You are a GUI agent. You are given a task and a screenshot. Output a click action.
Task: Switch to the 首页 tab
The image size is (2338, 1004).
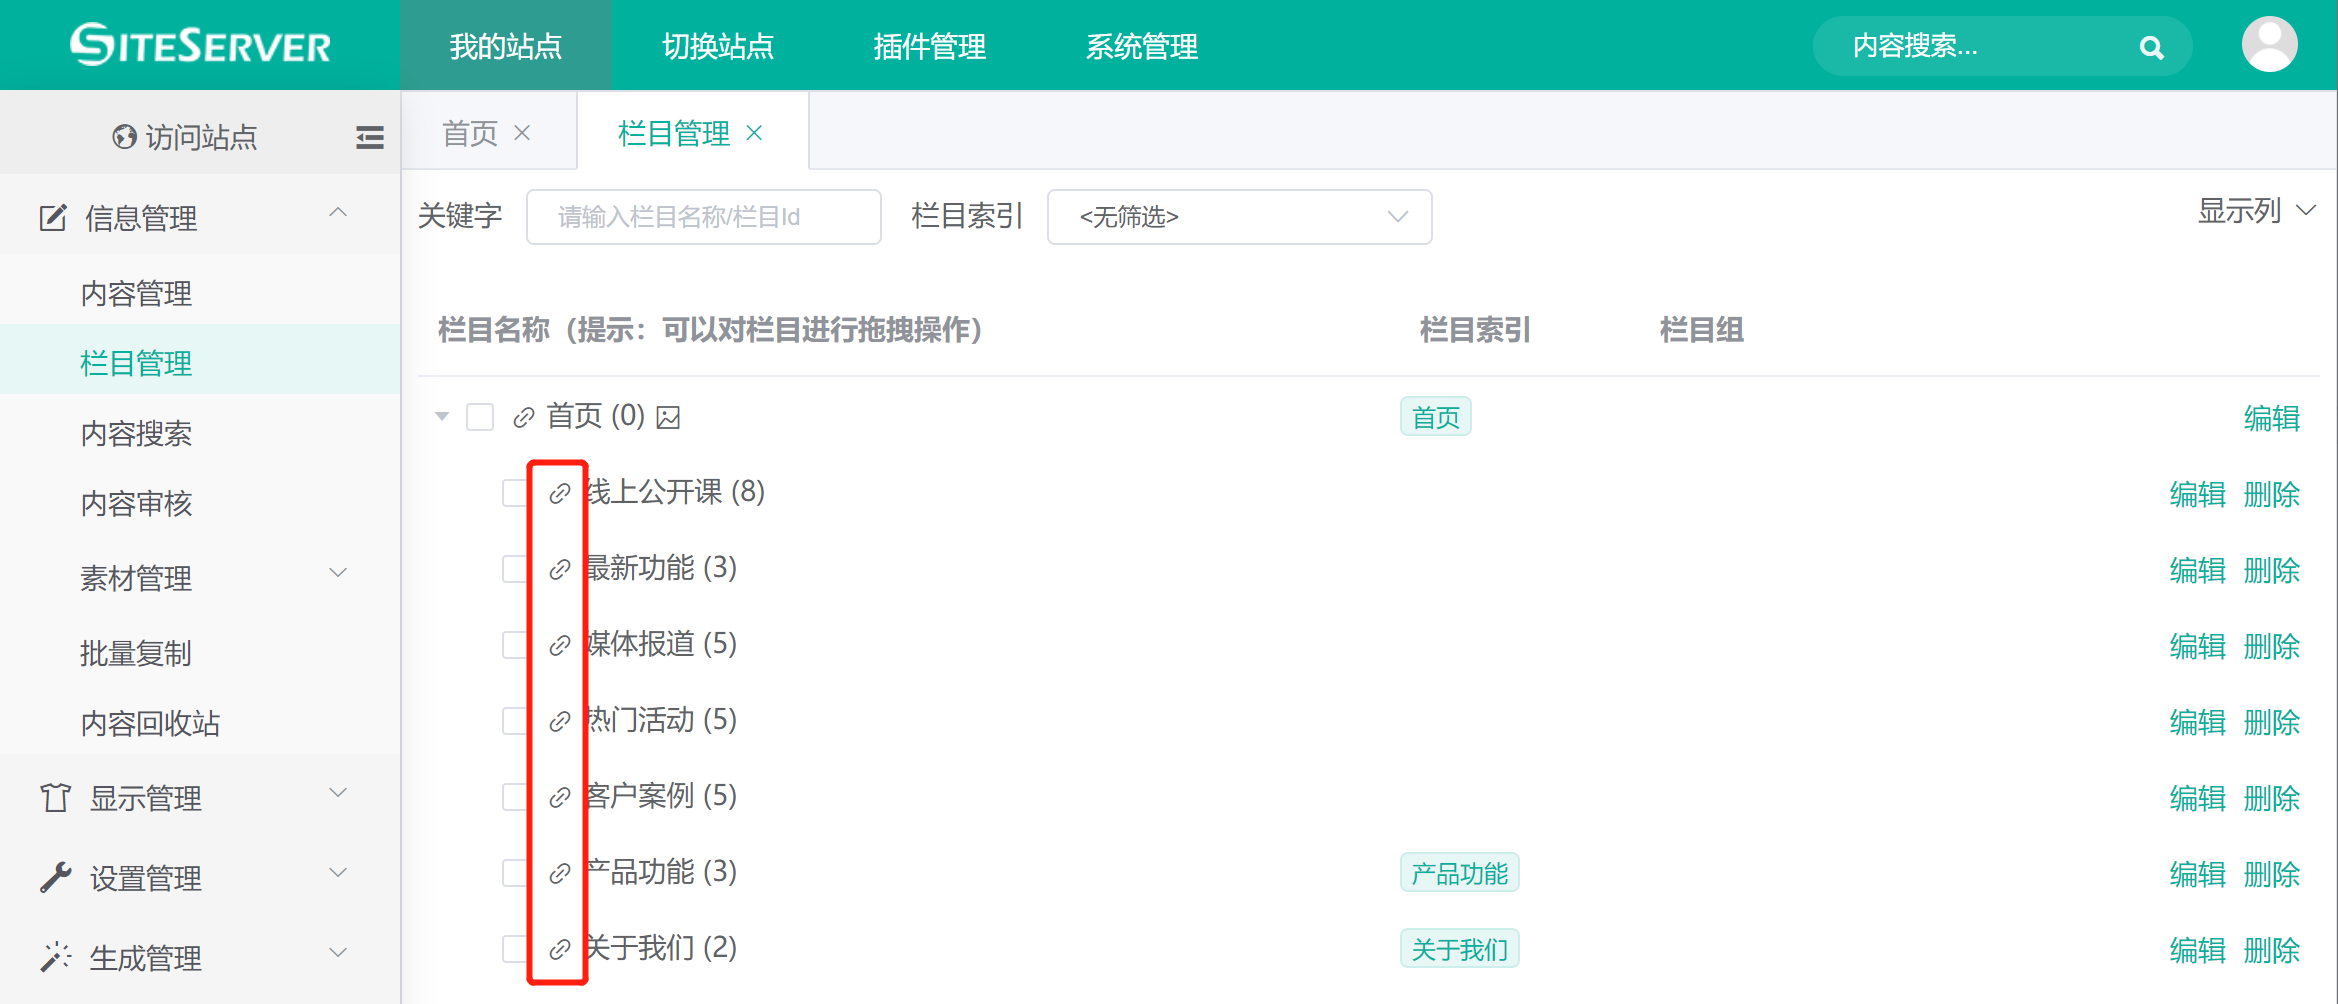pos(469,132)
